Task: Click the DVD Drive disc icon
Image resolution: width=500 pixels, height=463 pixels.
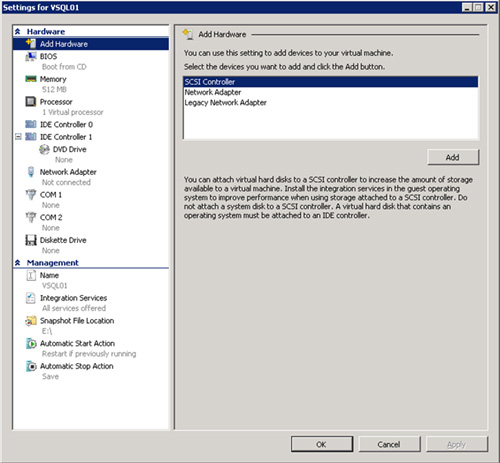Action: coord(44,149)
